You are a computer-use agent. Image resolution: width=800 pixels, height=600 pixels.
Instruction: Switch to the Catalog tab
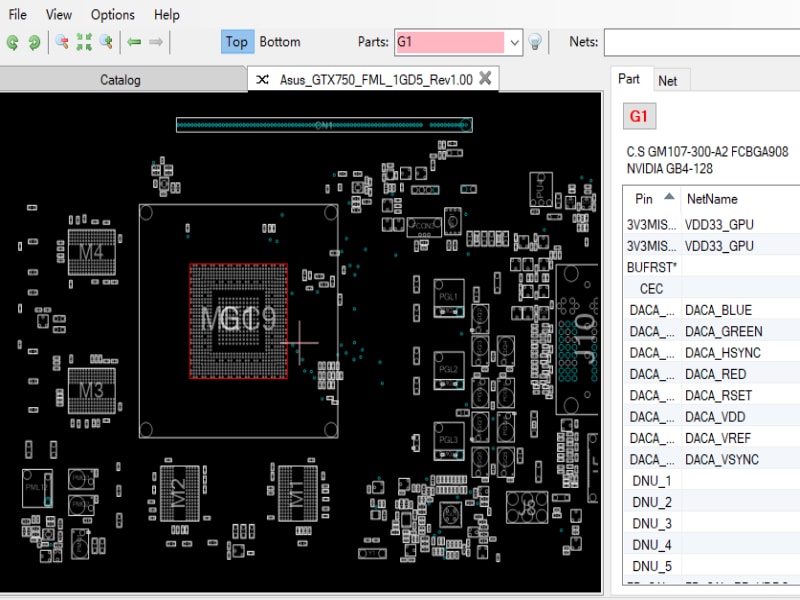click(120, 80)
